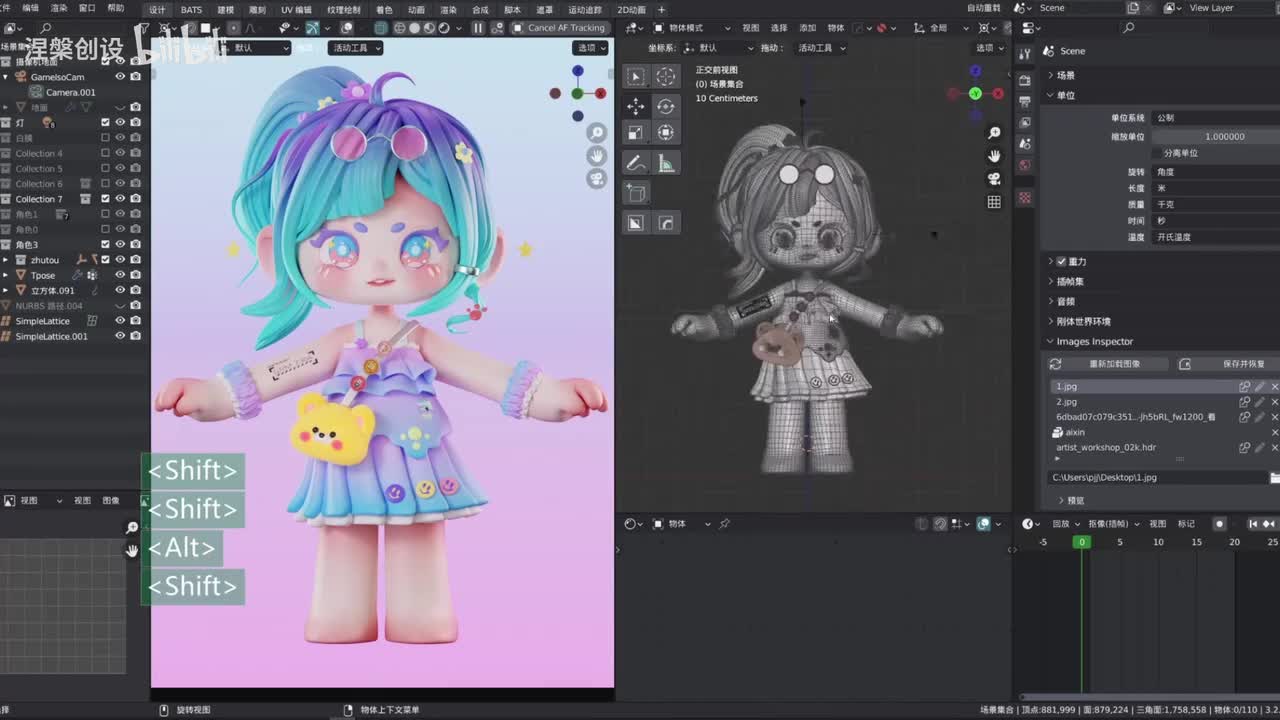
Task: Click the pan hand icon in right viewport
Action: click(994, 156)
